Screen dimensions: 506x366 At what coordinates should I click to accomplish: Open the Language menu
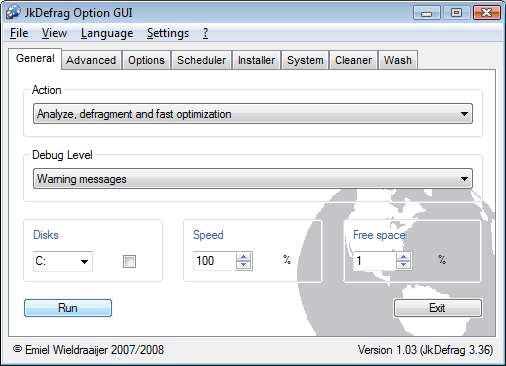tap(107, 33)
